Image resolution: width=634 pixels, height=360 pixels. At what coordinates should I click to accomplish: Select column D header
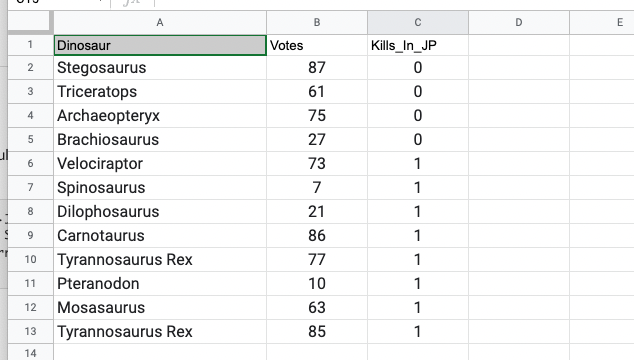[x=519, y=22]
